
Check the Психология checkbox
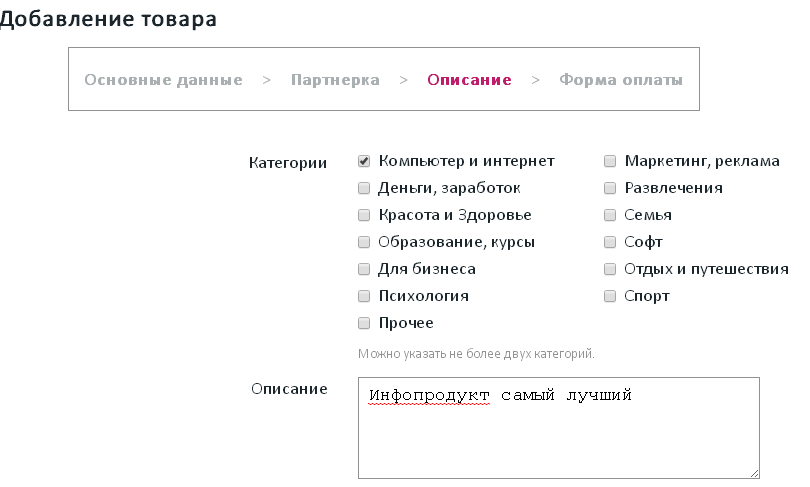[x=364, y=296]
